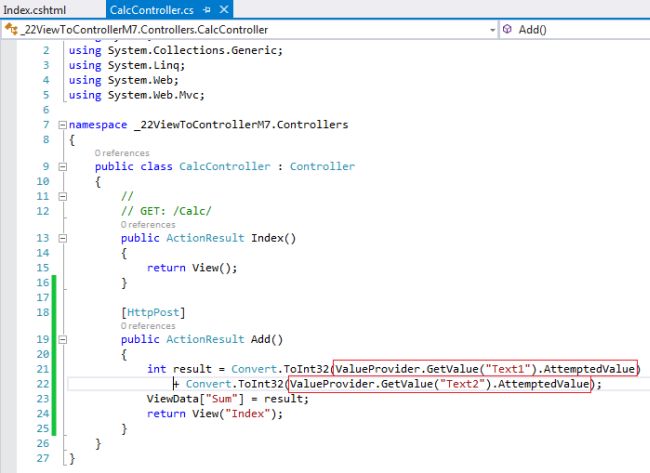Viewport: 650px width, 473px height.
Task: Click 'int result' declaration on line 21
Action: 179,369
